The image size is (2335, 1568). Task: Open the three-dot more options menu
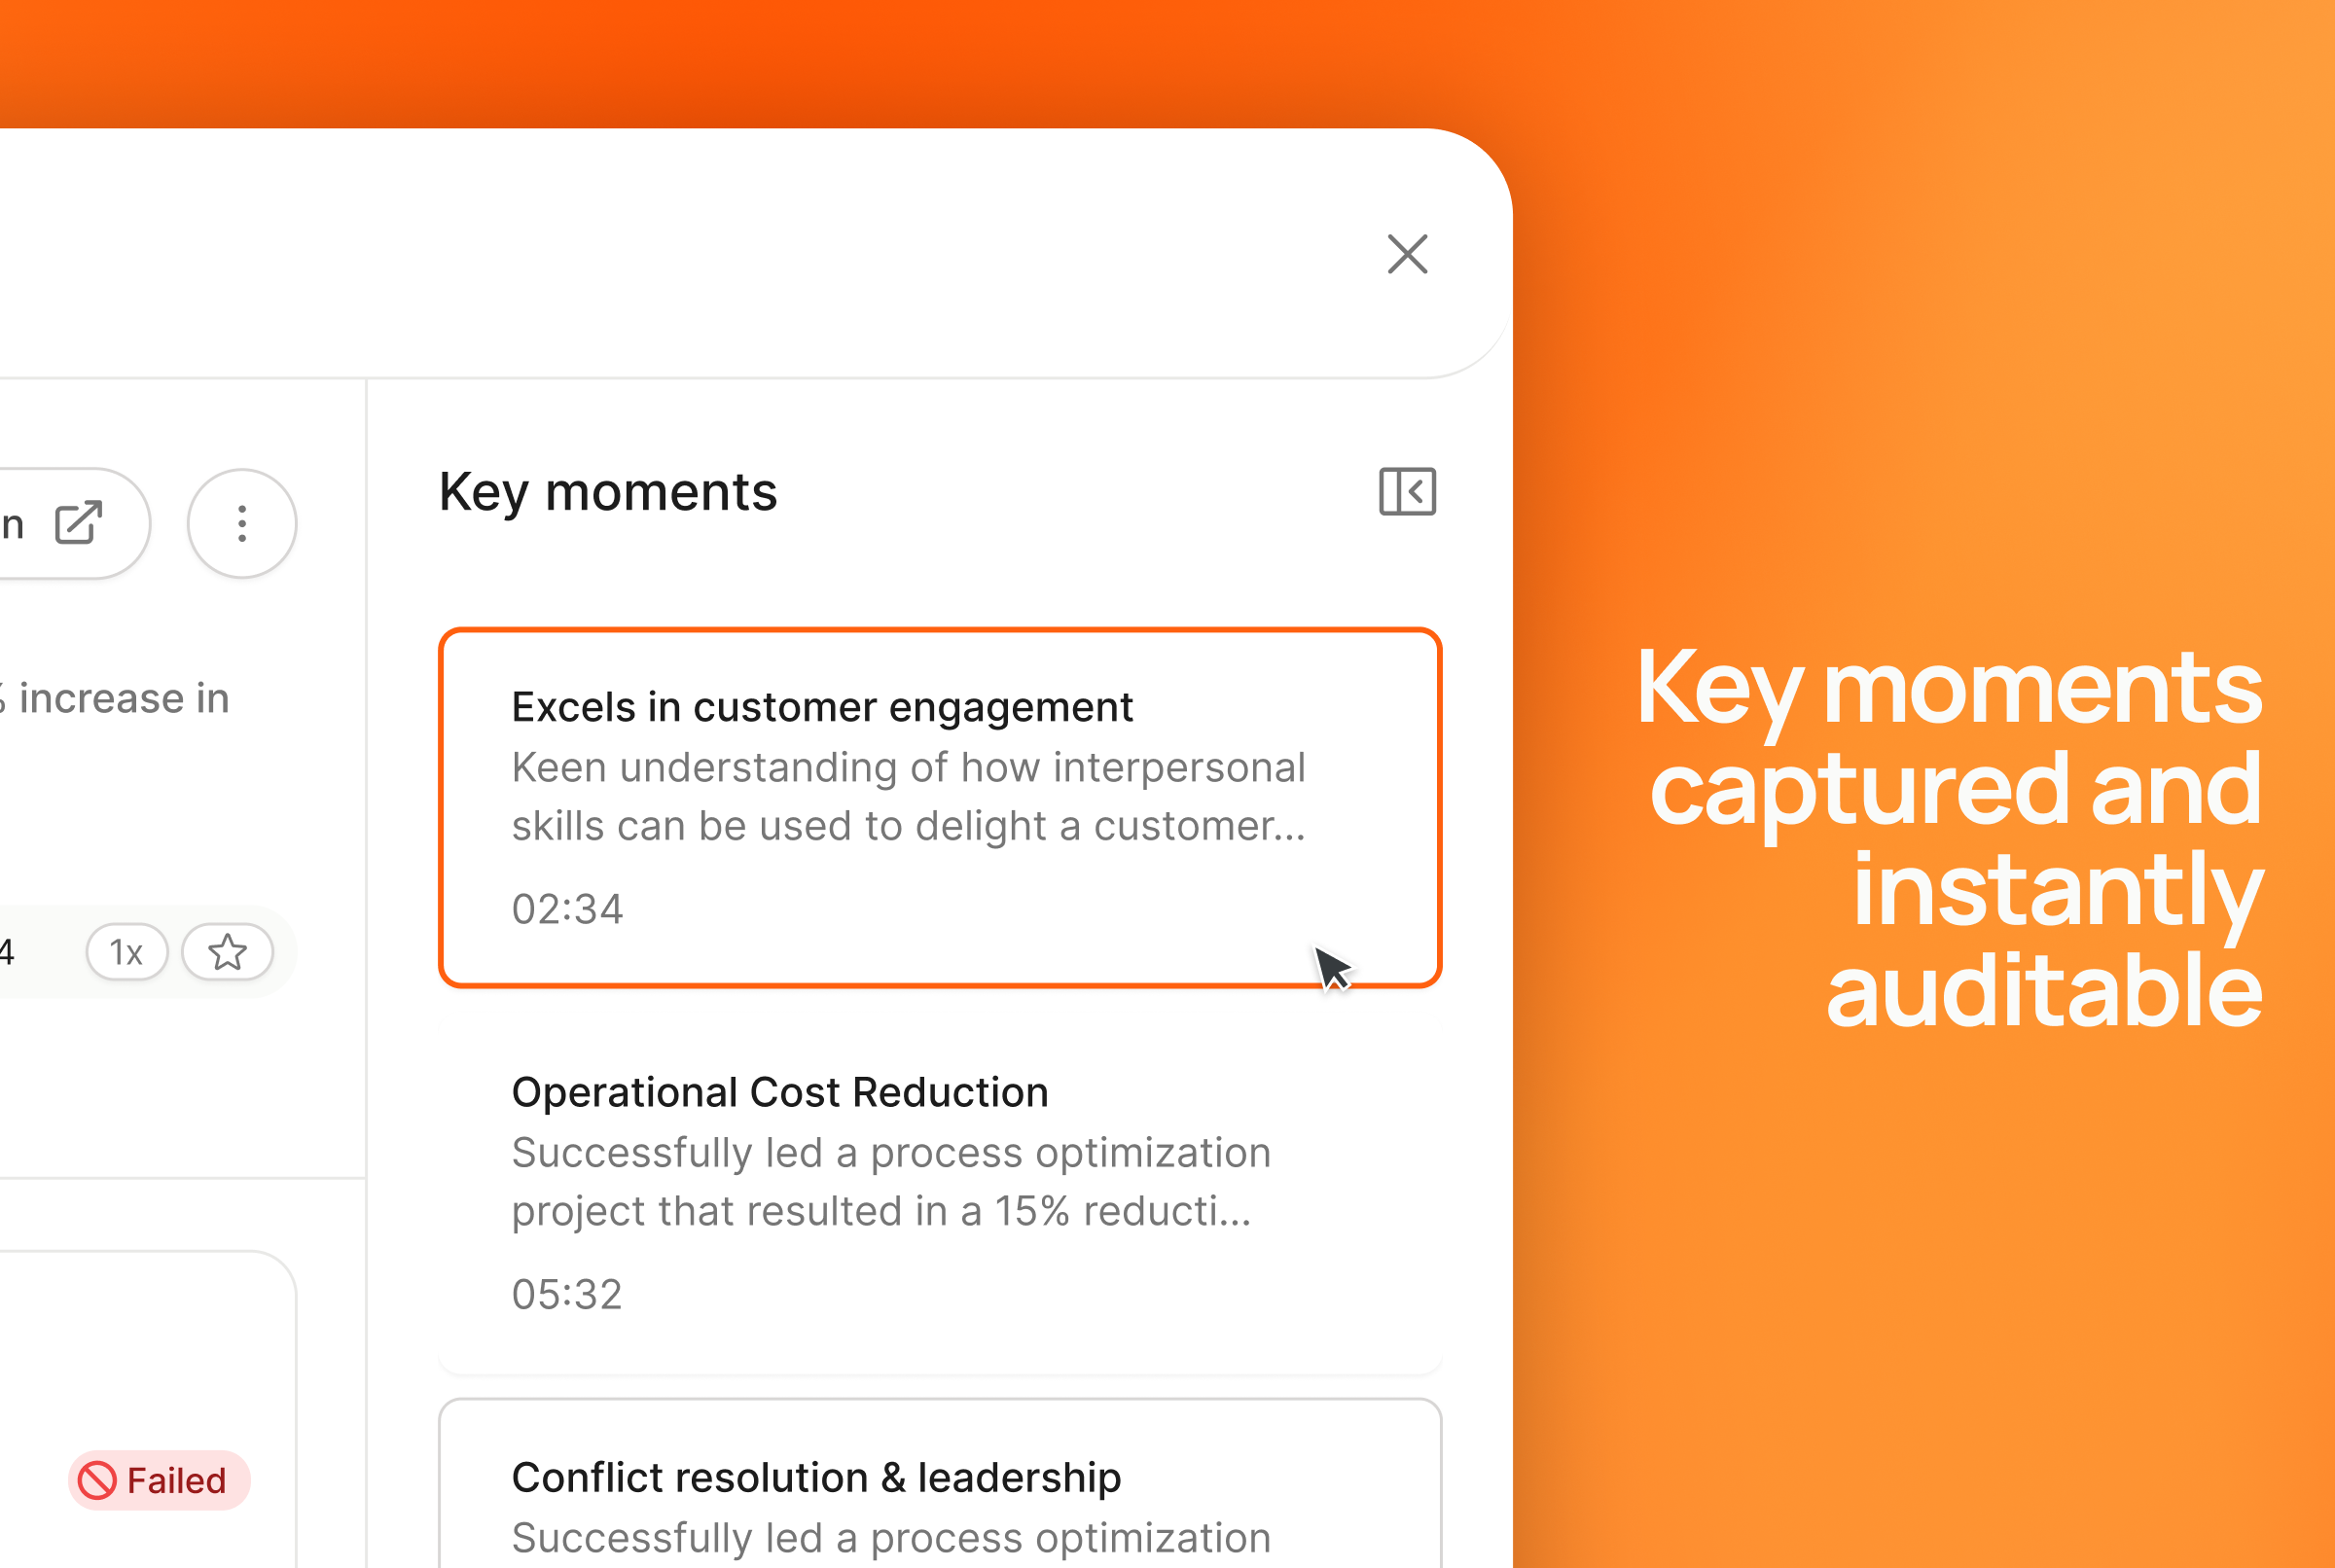click(242, 523)
